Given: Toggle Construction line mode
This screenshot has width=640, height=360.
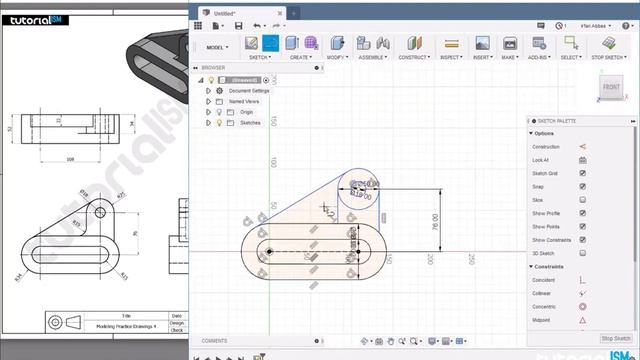Looking at the screenshot, I should coord(582,147).
